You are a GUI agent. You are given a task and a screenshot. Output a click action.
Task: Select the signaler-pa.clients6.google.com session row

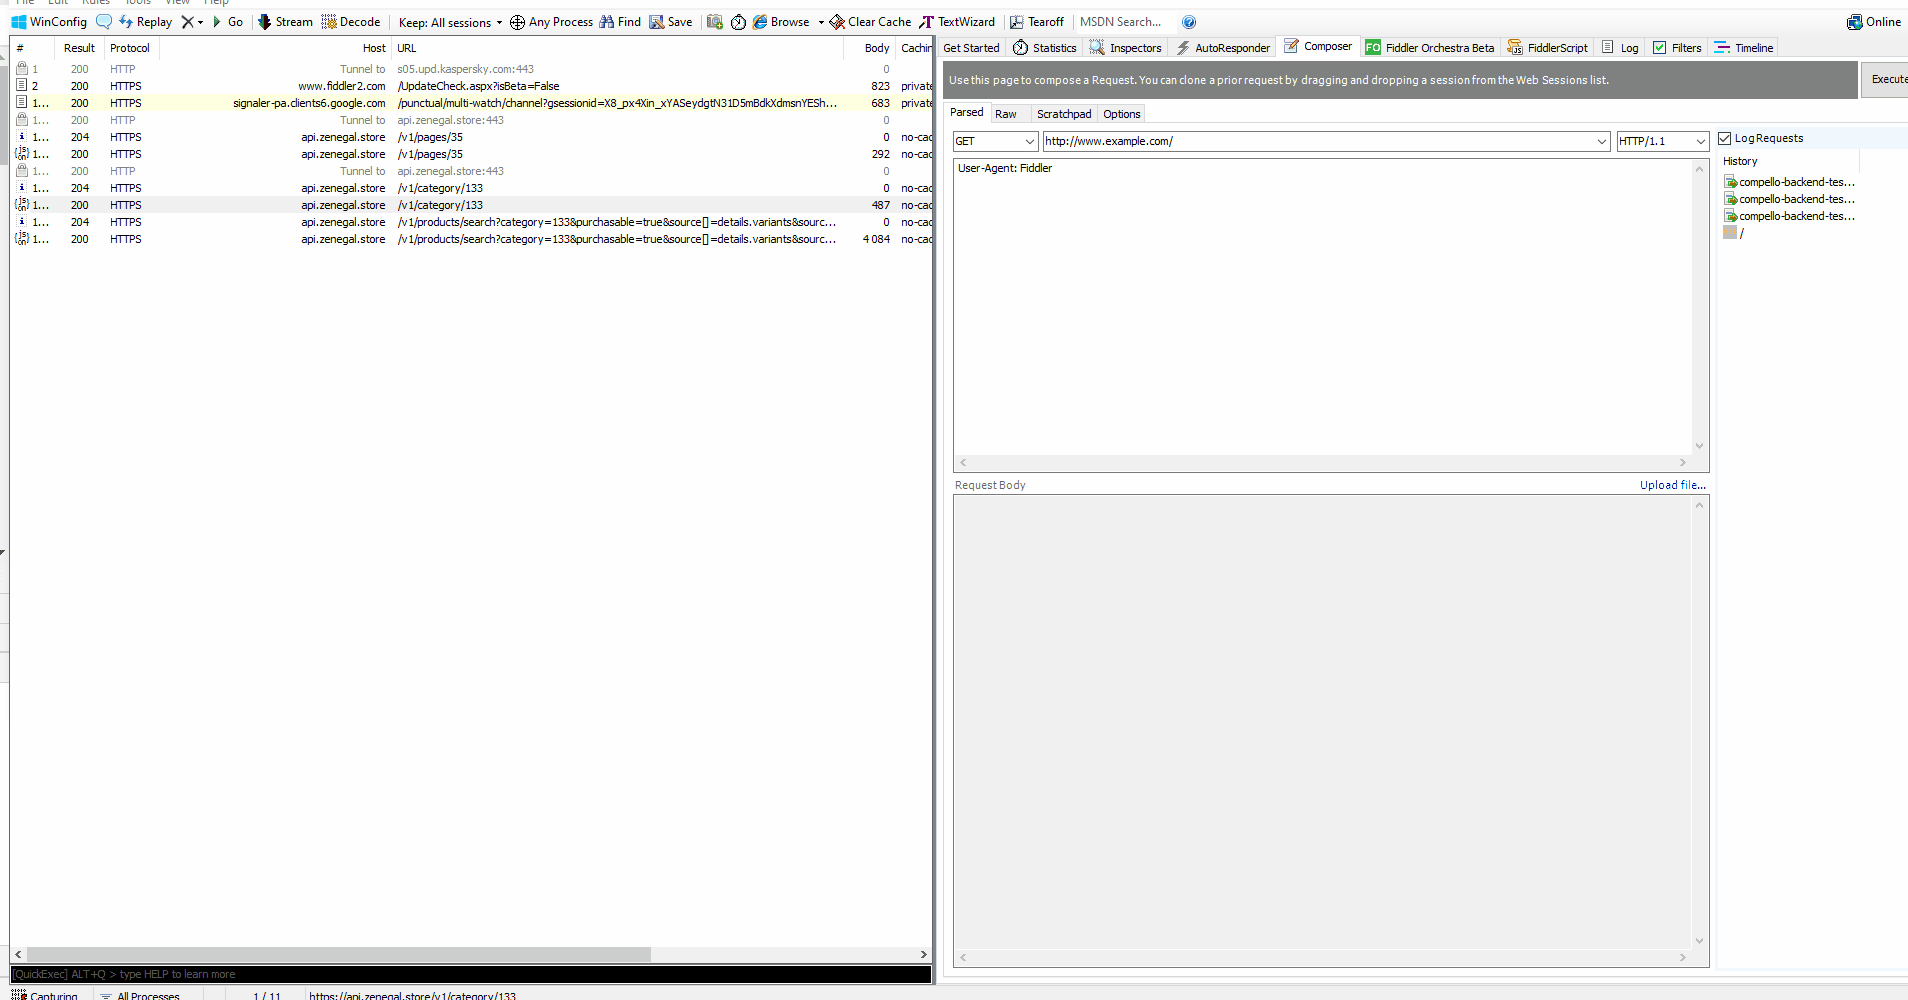coord(471,103)
